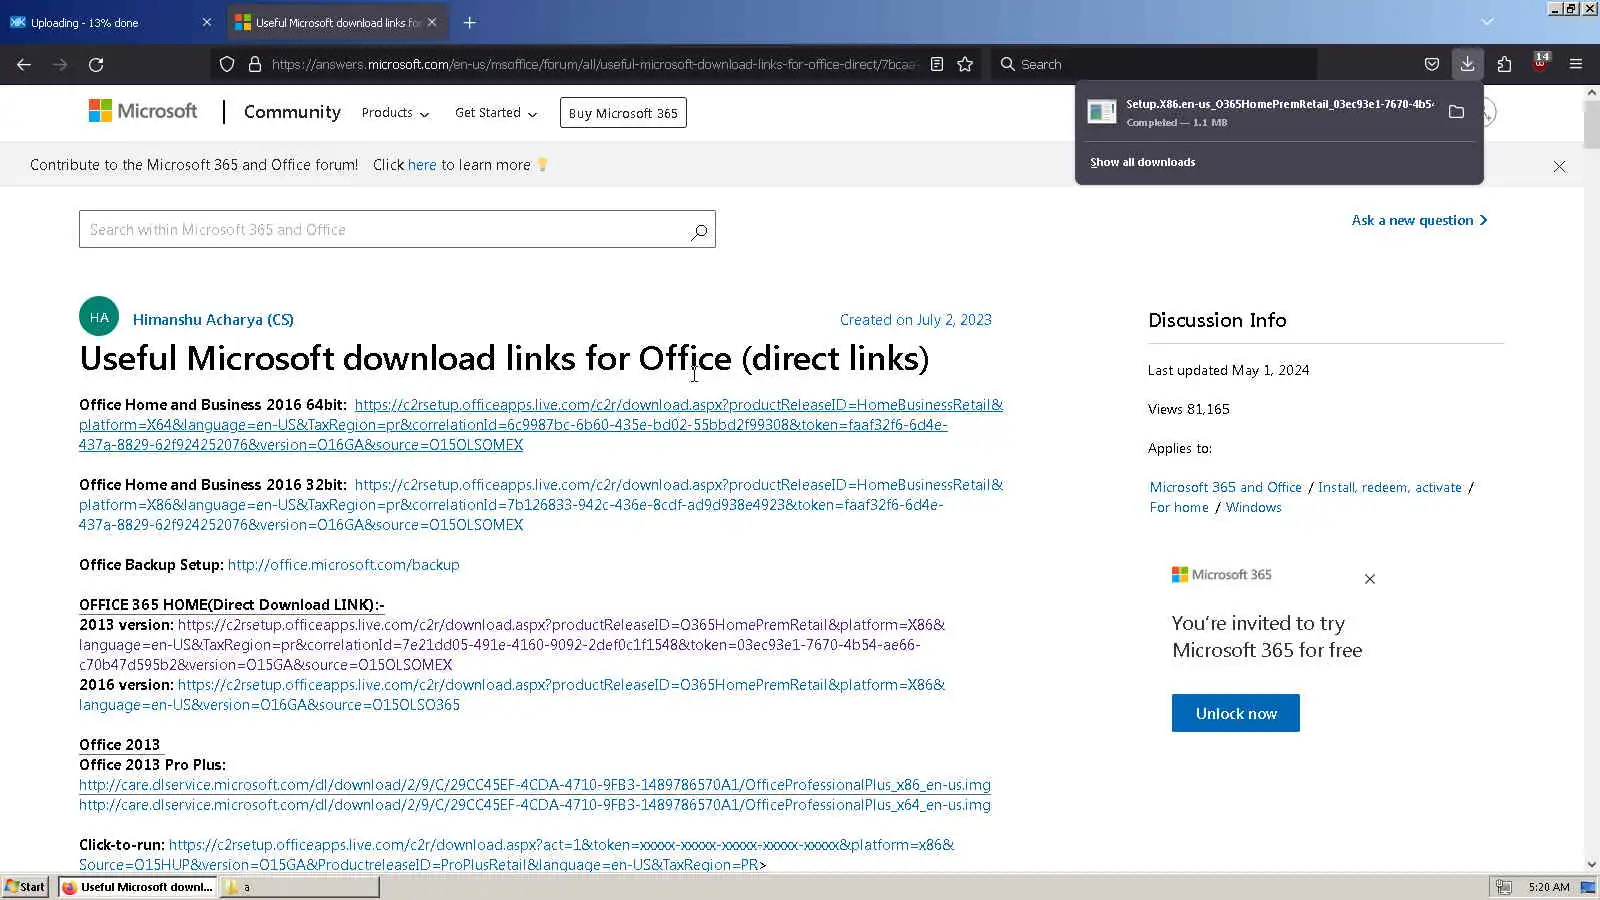
Task: Open the Windows category link
Action: [1254, 507]
